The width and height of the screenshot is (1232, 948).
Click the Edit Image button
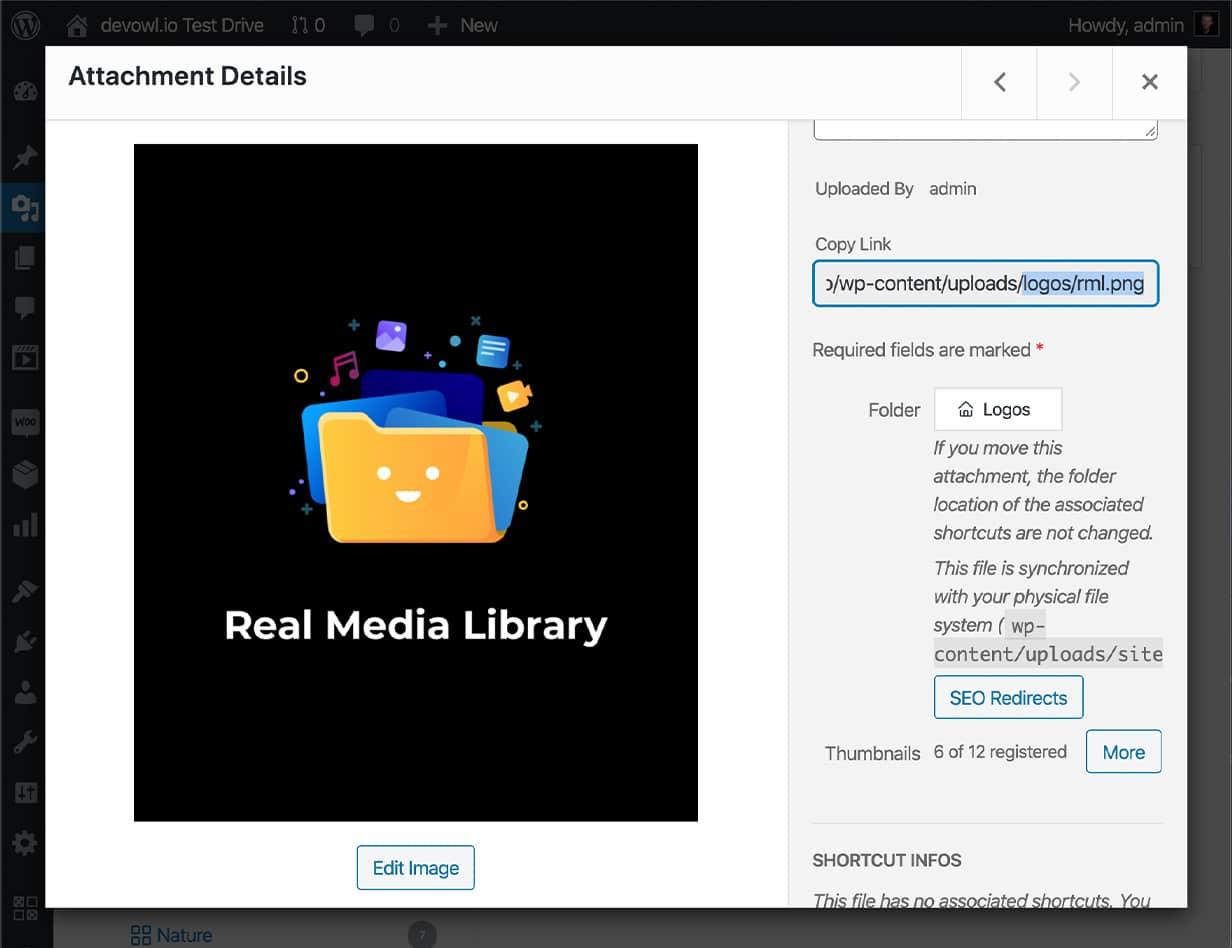coord(415,868)
